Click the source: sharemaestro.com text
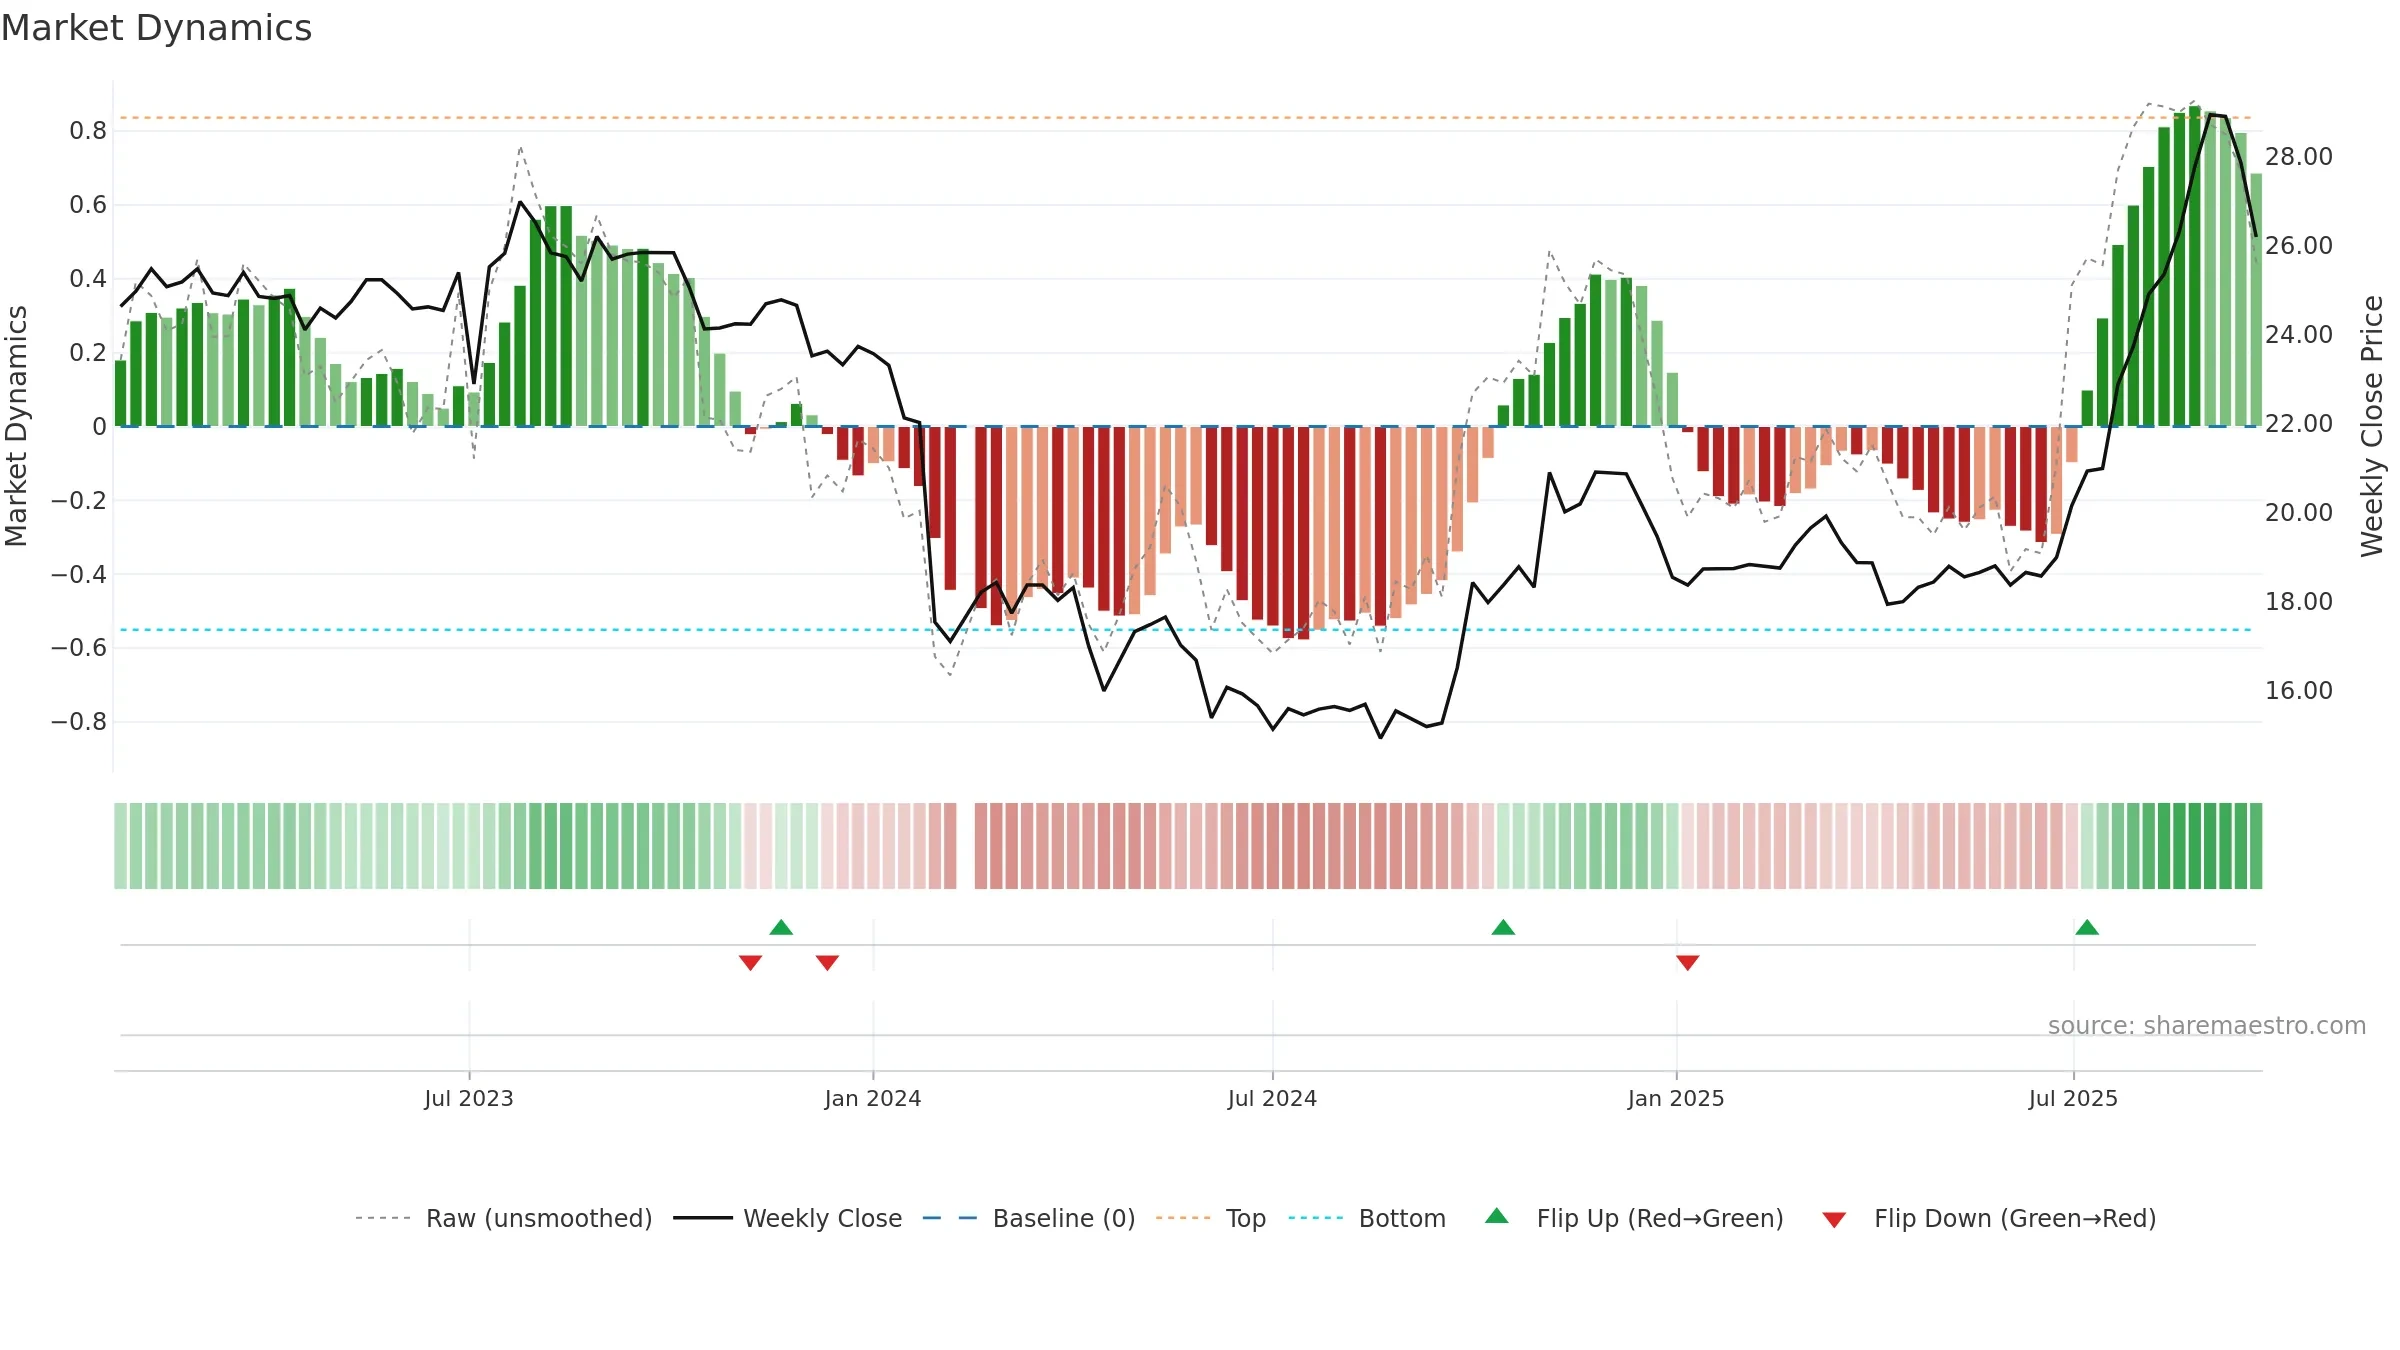Screen dimensions: 2400x1350 tap(2207, 1025)
